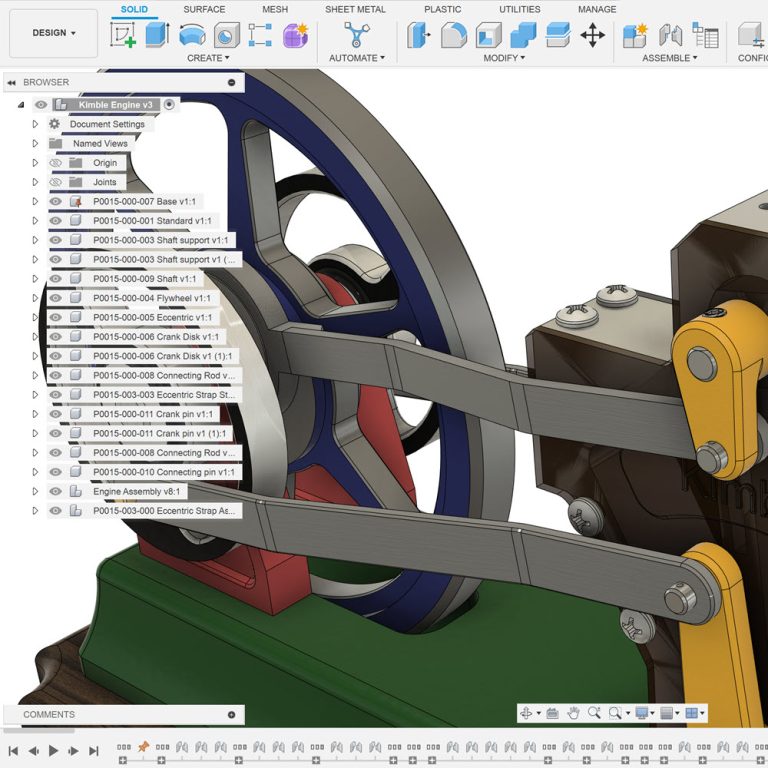Click the table icon in Assemble group
This screenshot has width=768, height=768.
tap(705, 35)
